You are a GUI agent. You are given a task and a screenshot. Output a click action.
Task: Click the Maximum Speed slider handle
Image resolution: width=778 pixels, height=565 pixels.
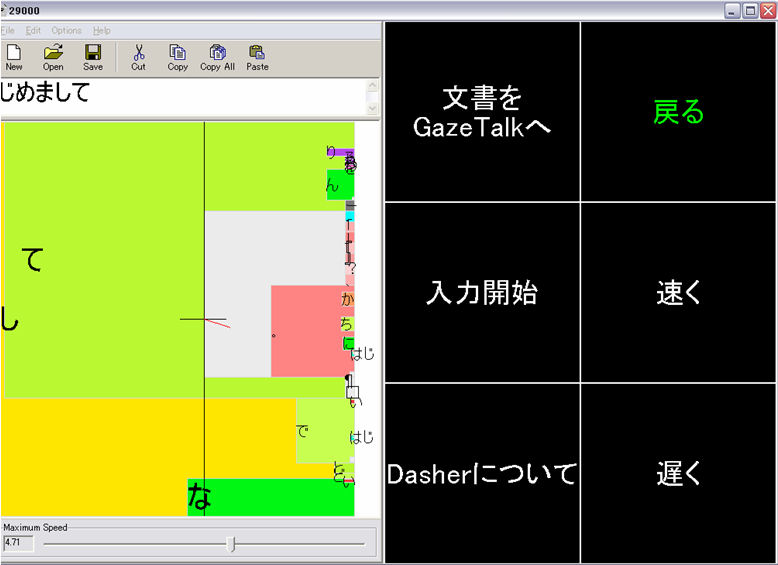[231, 544]
